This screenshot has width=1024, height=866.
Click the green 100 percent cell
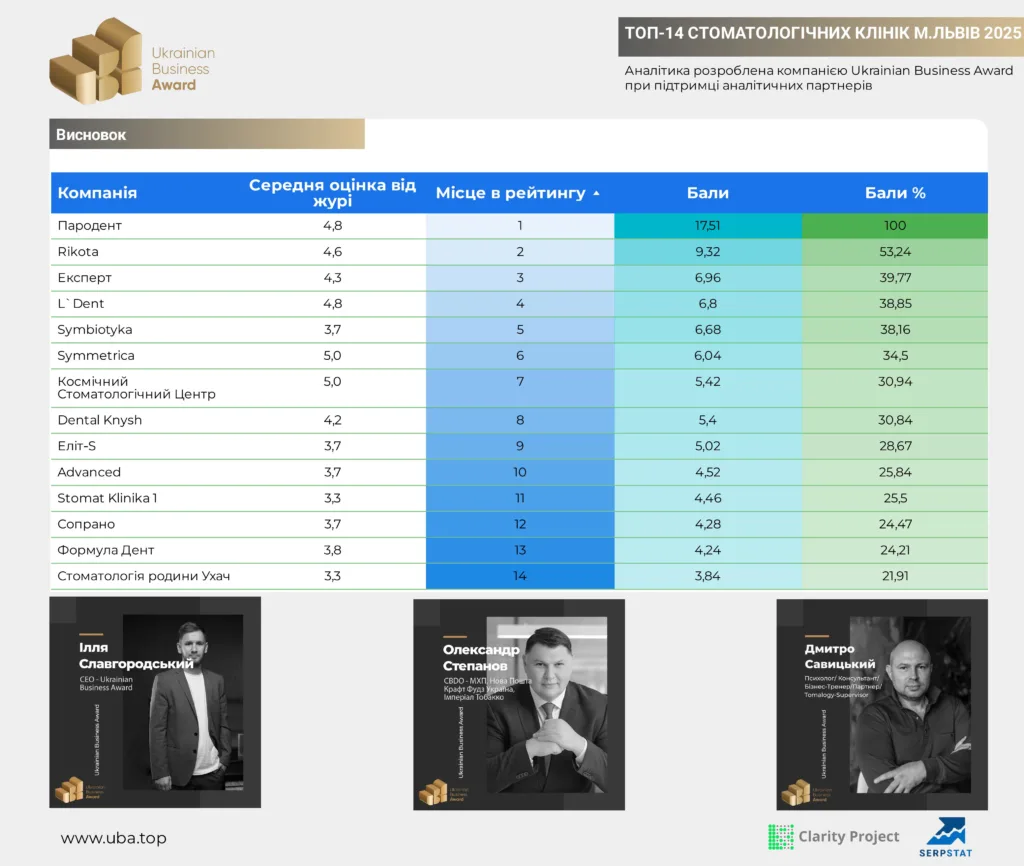895,225
